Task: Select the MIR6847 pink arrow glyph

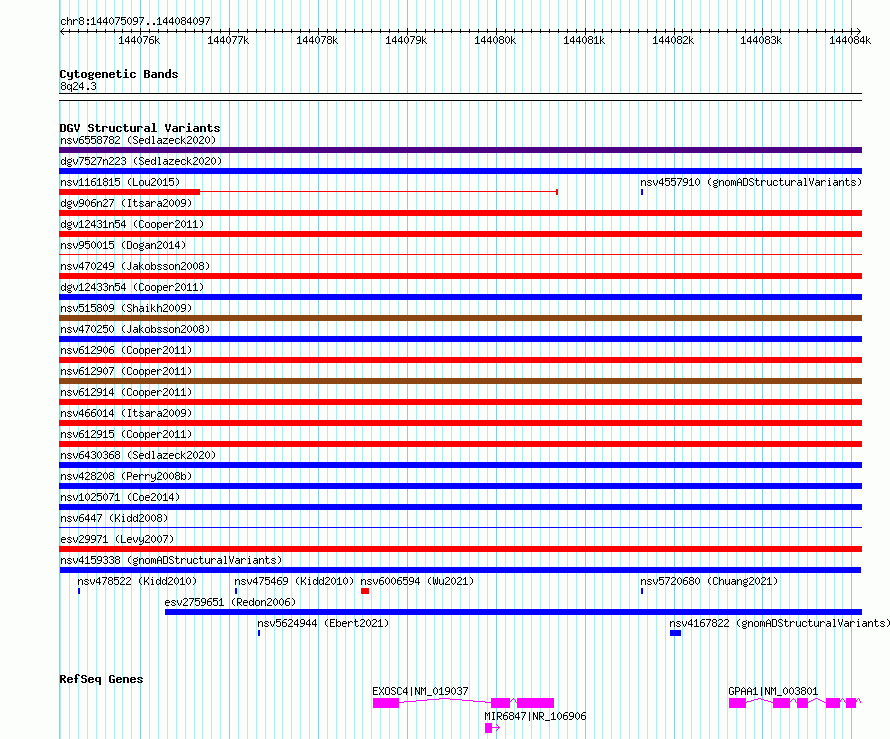Action: (x=492, y=728)
